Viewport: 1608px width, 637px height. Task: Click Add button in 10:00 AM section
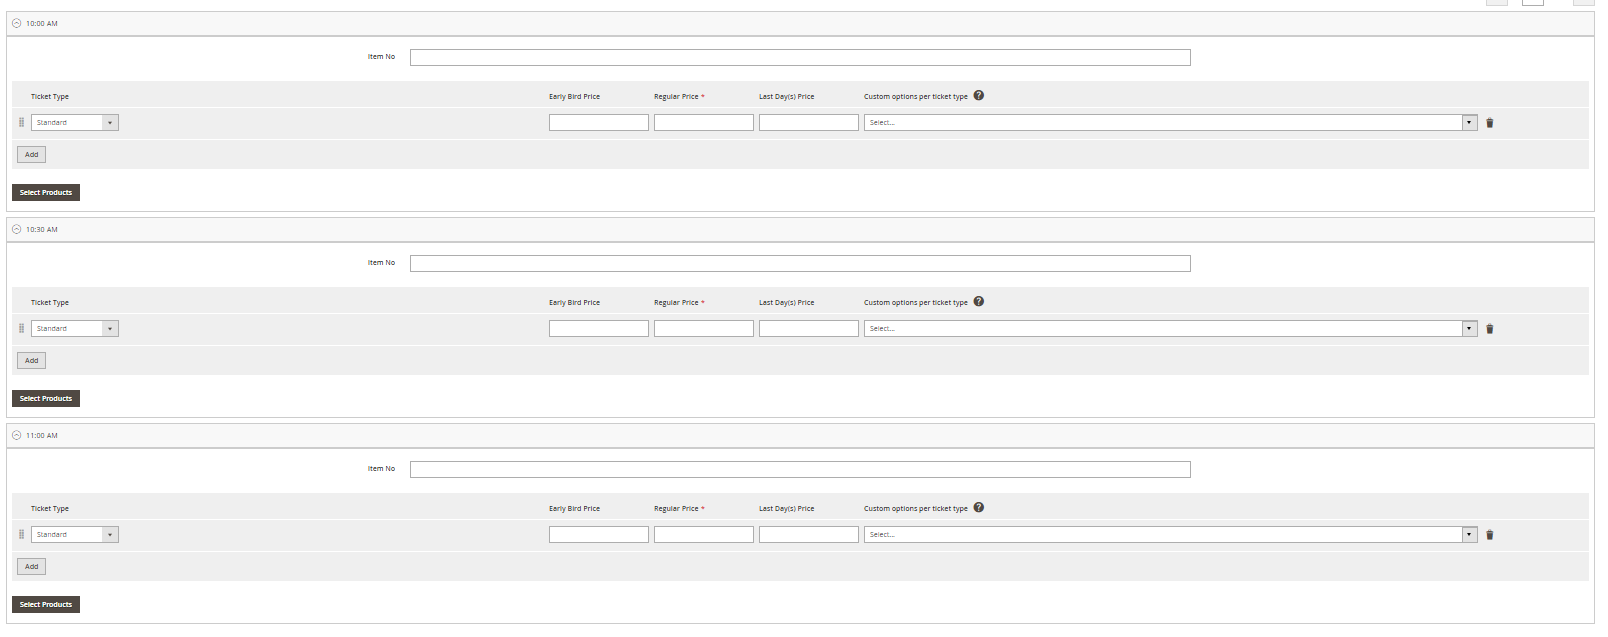click(32, 155)
